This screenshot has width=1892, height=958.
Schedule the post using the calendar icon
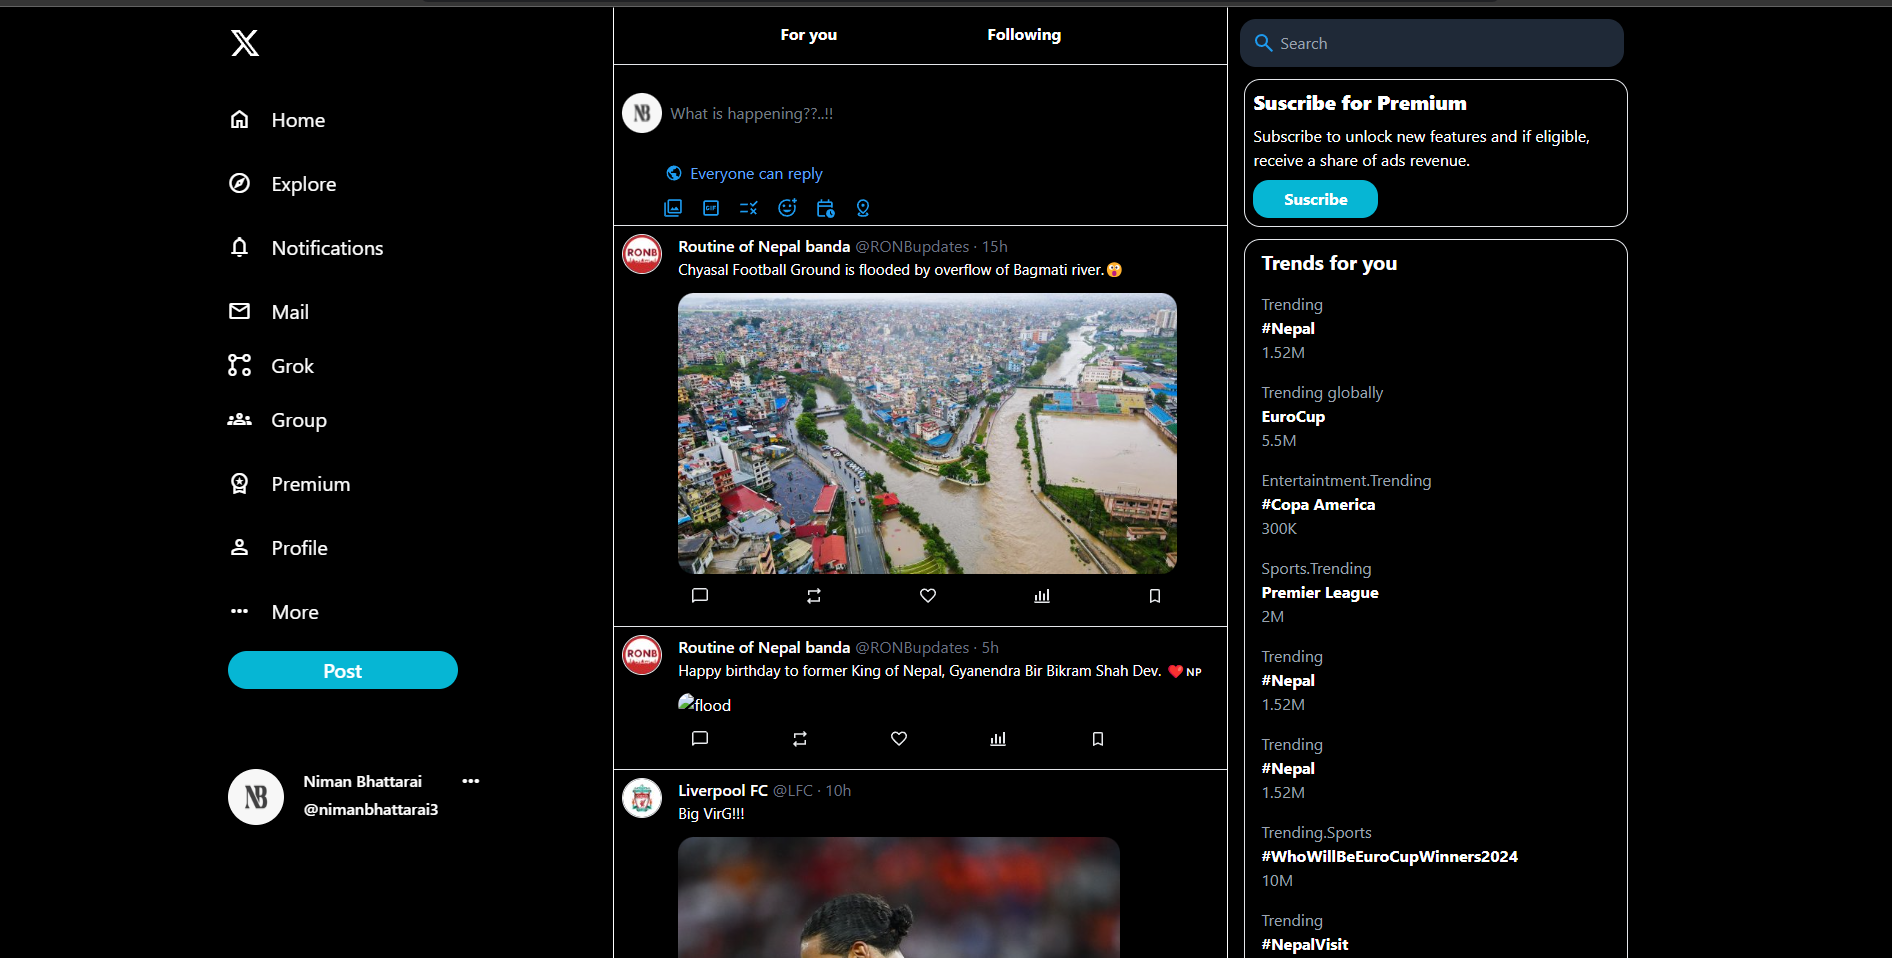point(825,208)
